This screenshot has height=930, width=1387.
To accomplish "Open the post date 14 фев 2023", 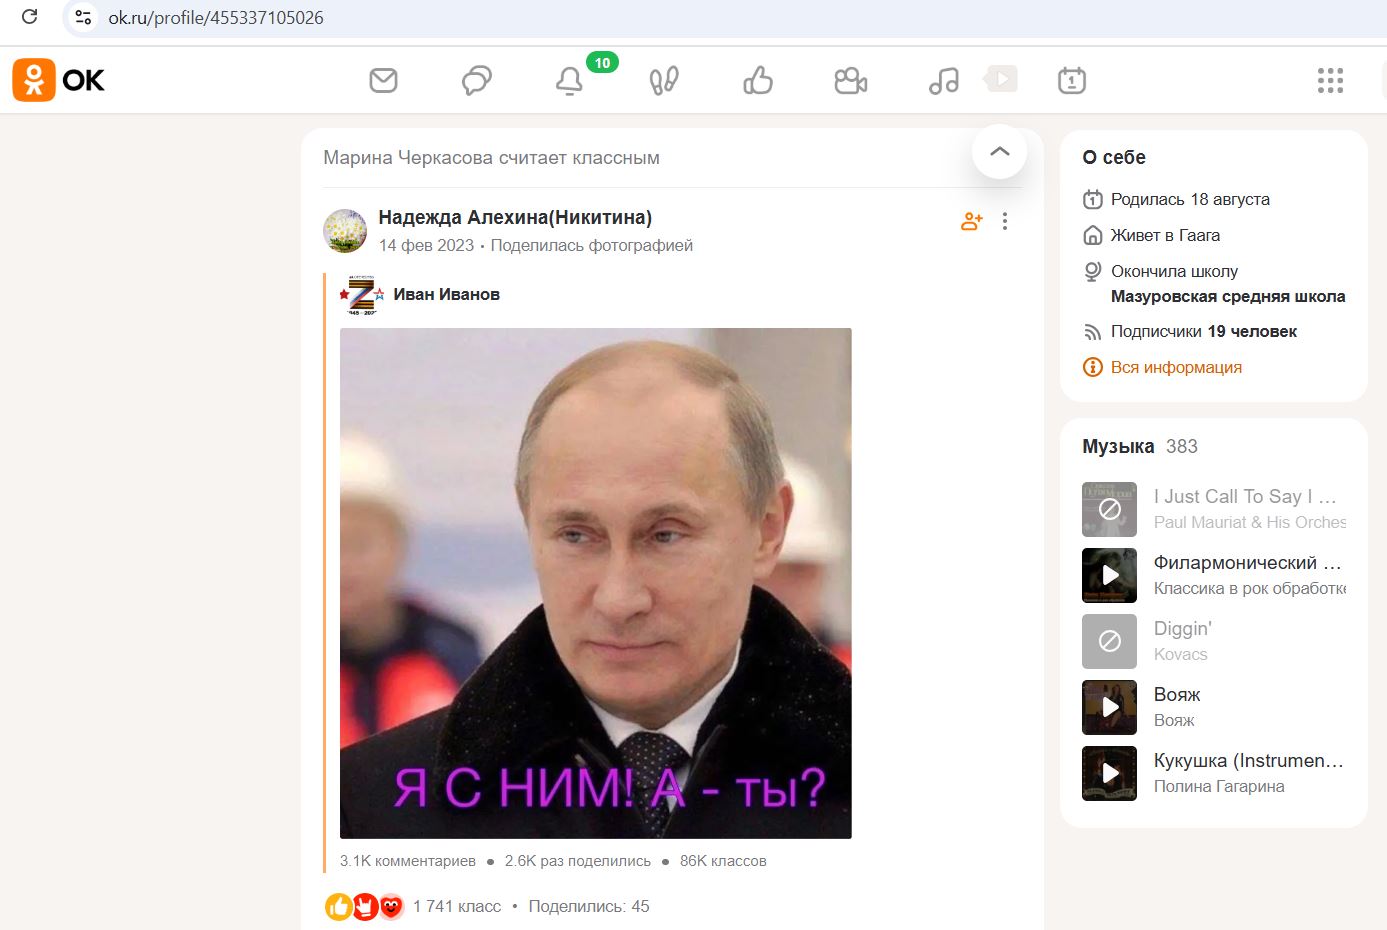I will pyautogui.click(x=426, y=246).
